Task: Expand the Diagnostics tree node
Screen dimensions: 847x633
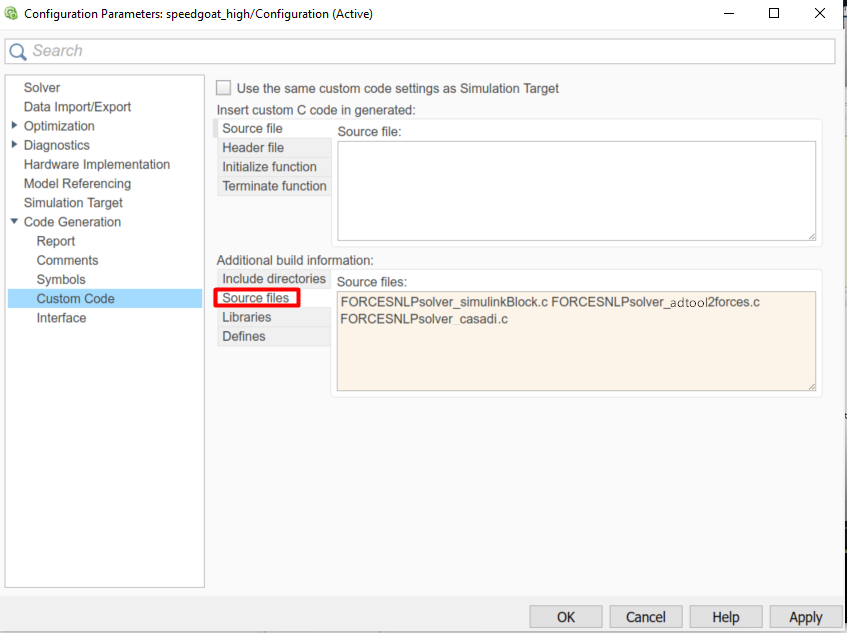Action: click(x=14, y=145)
